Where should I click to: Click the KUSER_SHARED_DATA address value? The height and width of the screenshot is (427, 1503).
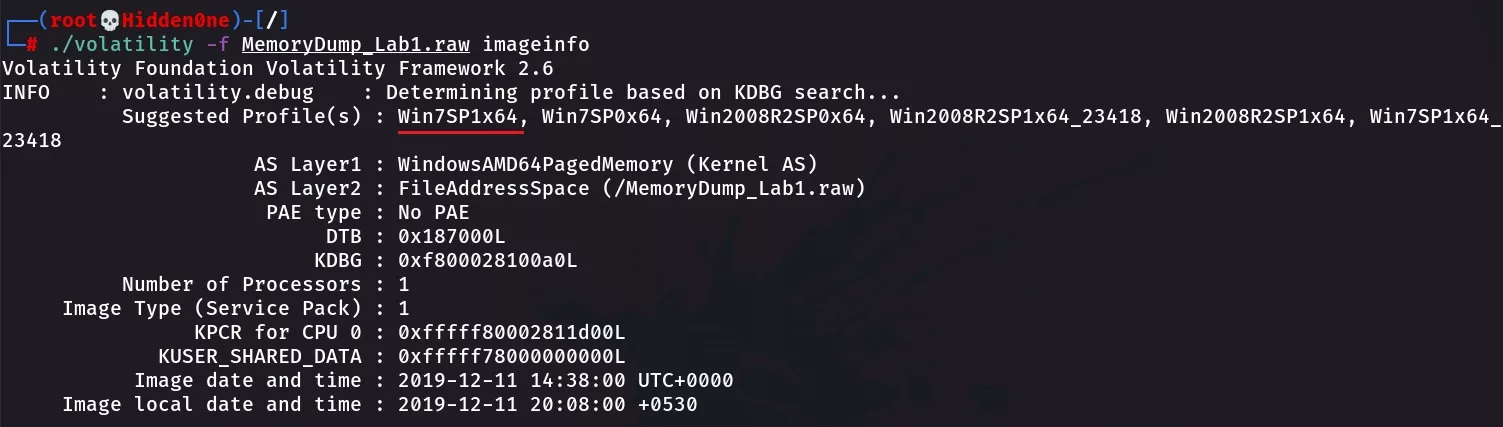(512, 357)
